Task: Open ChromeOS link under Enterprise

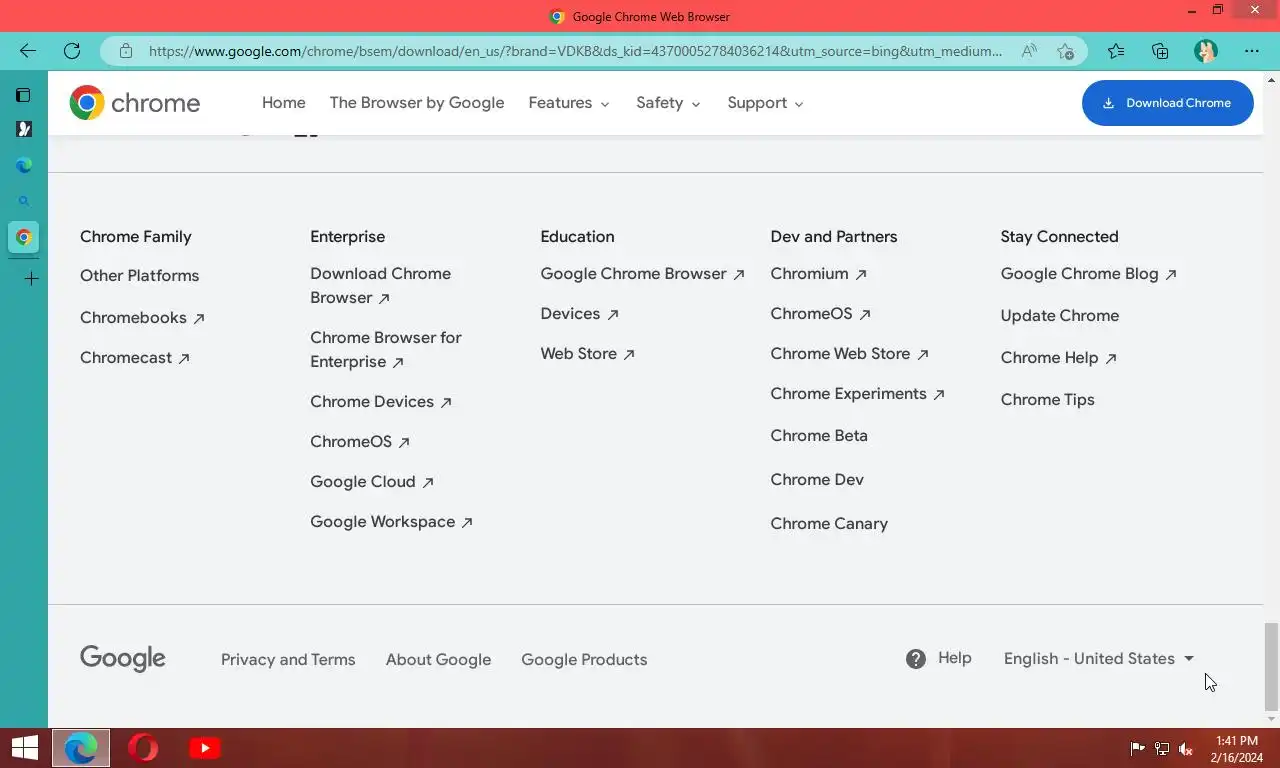Action: point(360,442)
